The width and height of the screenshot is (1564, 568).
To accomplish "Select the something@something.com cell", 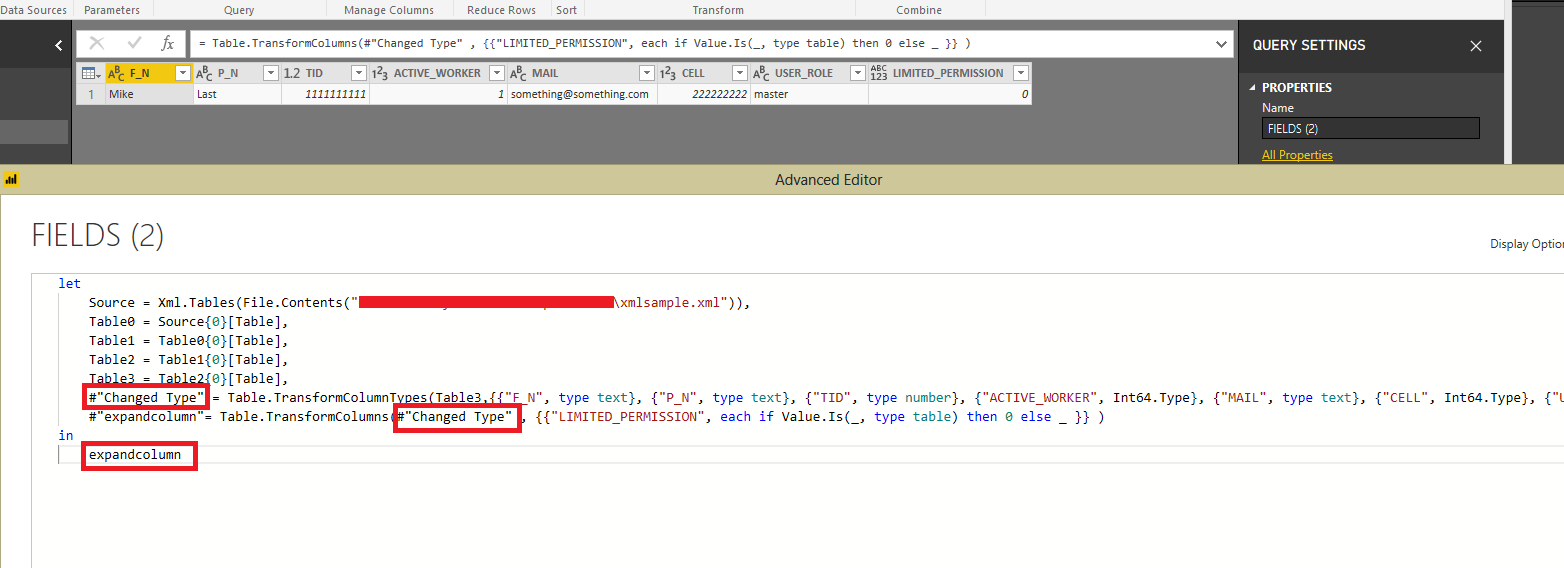I will click(x=581, y=94).
